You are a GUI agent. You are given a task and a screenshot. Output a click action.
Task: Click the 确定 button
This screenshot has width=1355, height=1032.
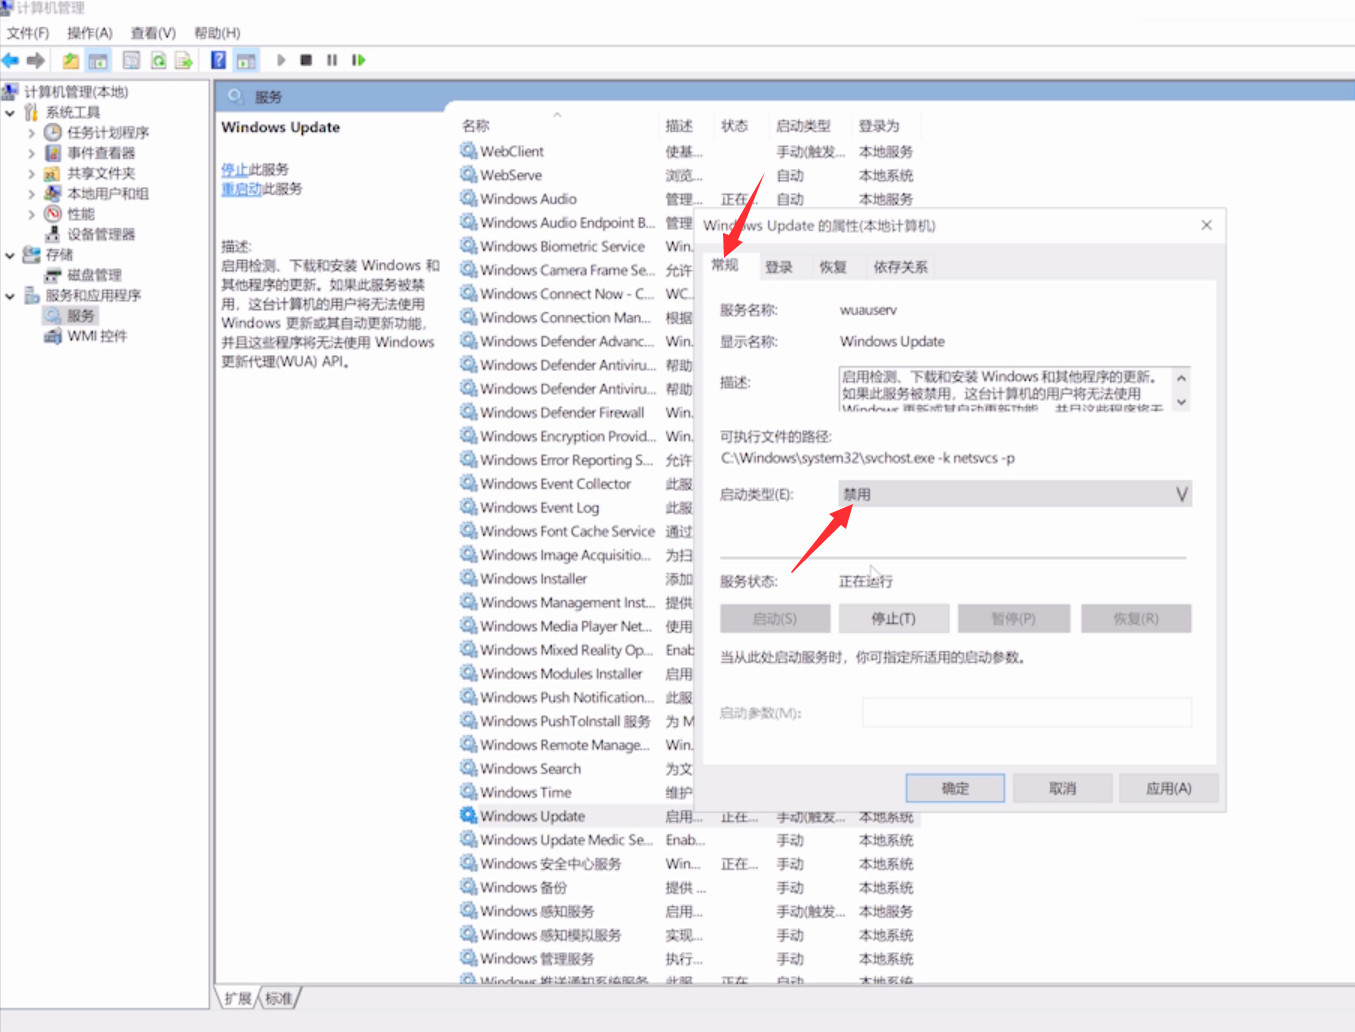[955, 788]
